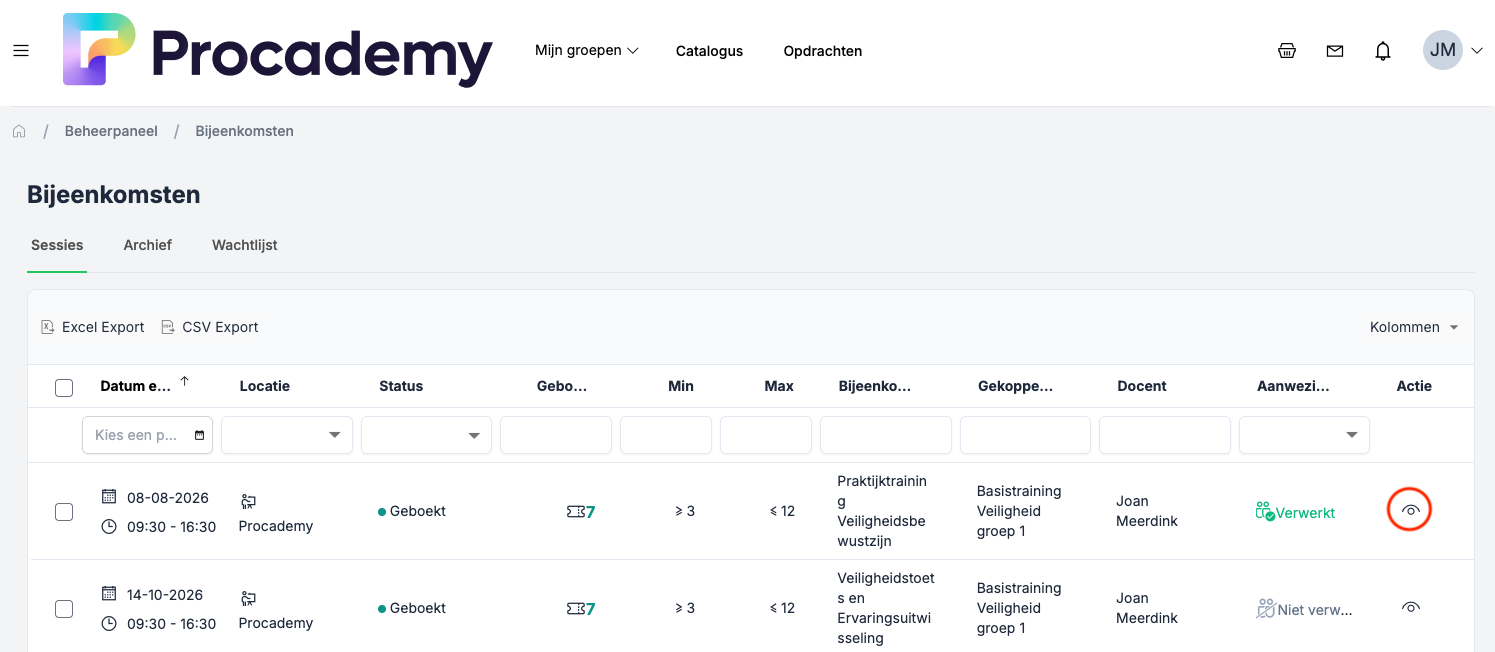Click the CSV Export button

[210, 327]
